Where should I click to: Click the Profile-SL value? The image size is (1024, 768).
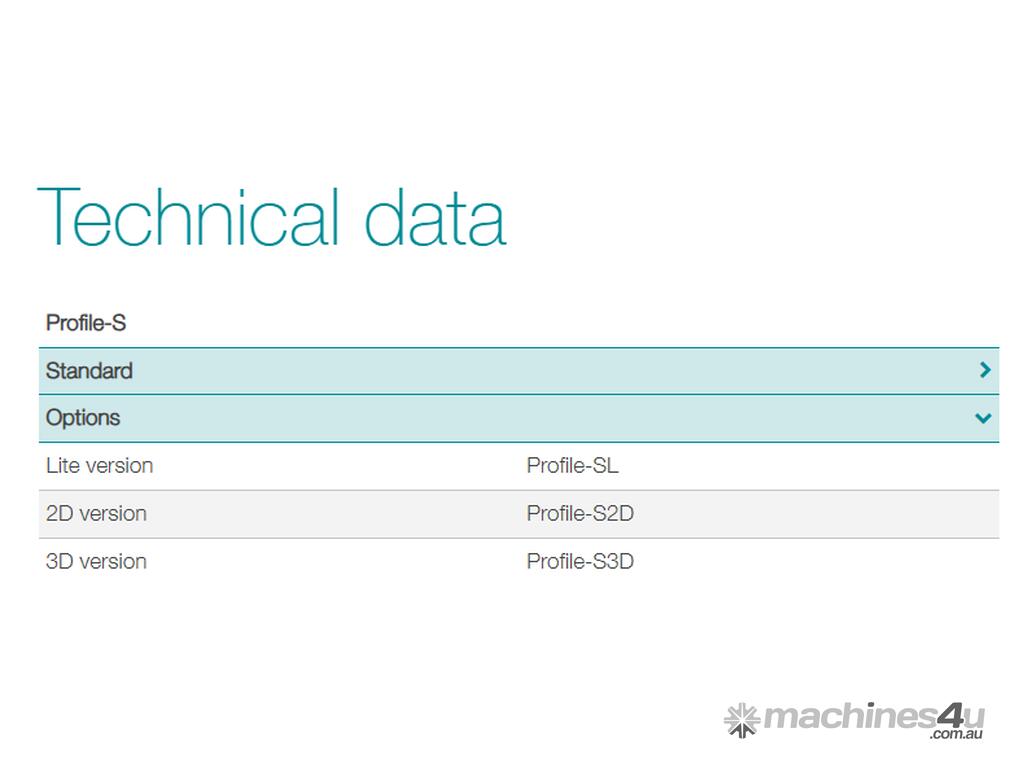pos(572,466)
